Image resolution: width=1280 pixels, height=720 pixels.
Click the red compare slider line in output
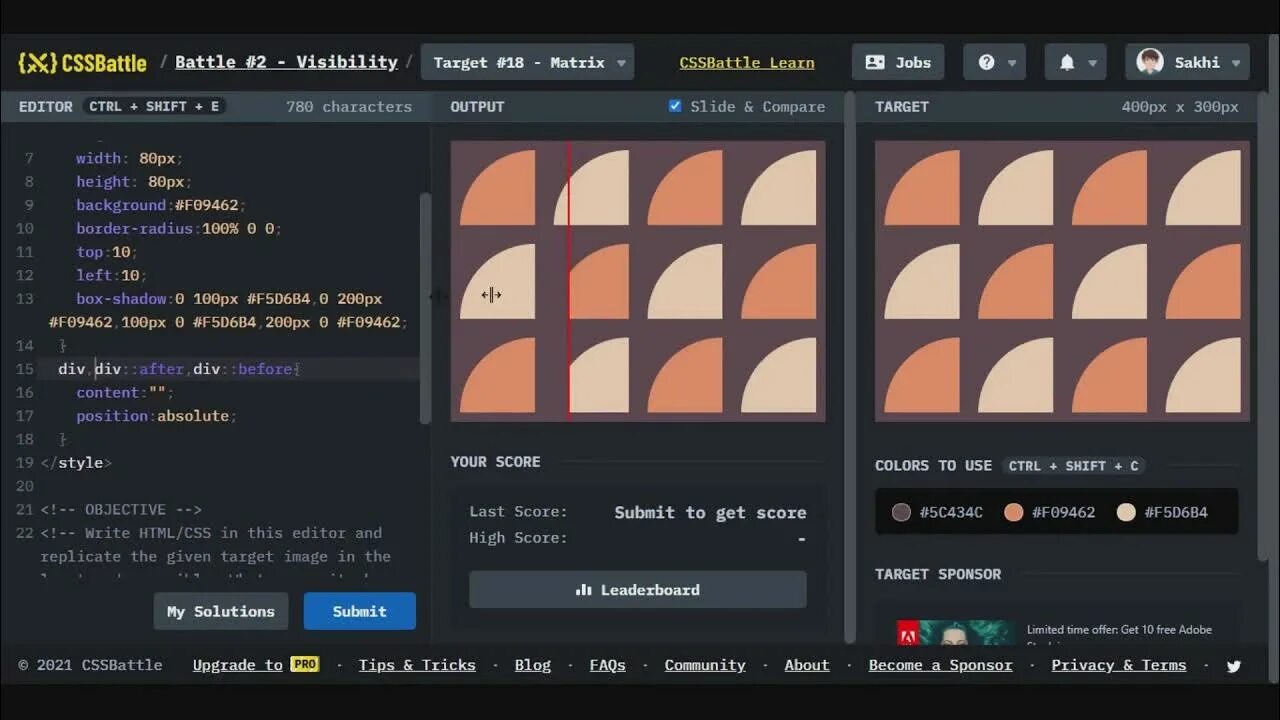pyautogui.click(x=569, y=280)
